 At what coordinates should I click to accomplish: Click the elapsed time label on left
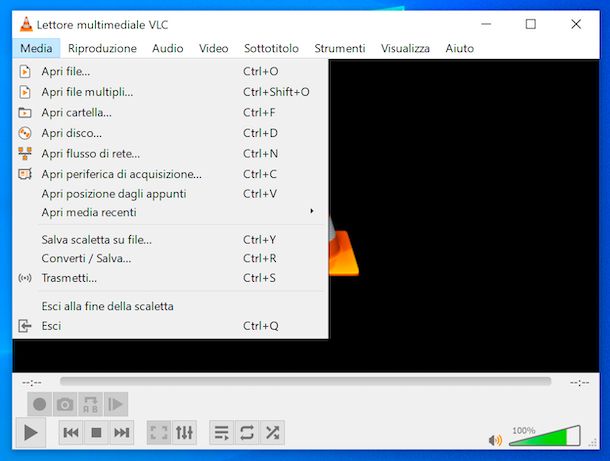pyautogui.click(x=32, y=383)
